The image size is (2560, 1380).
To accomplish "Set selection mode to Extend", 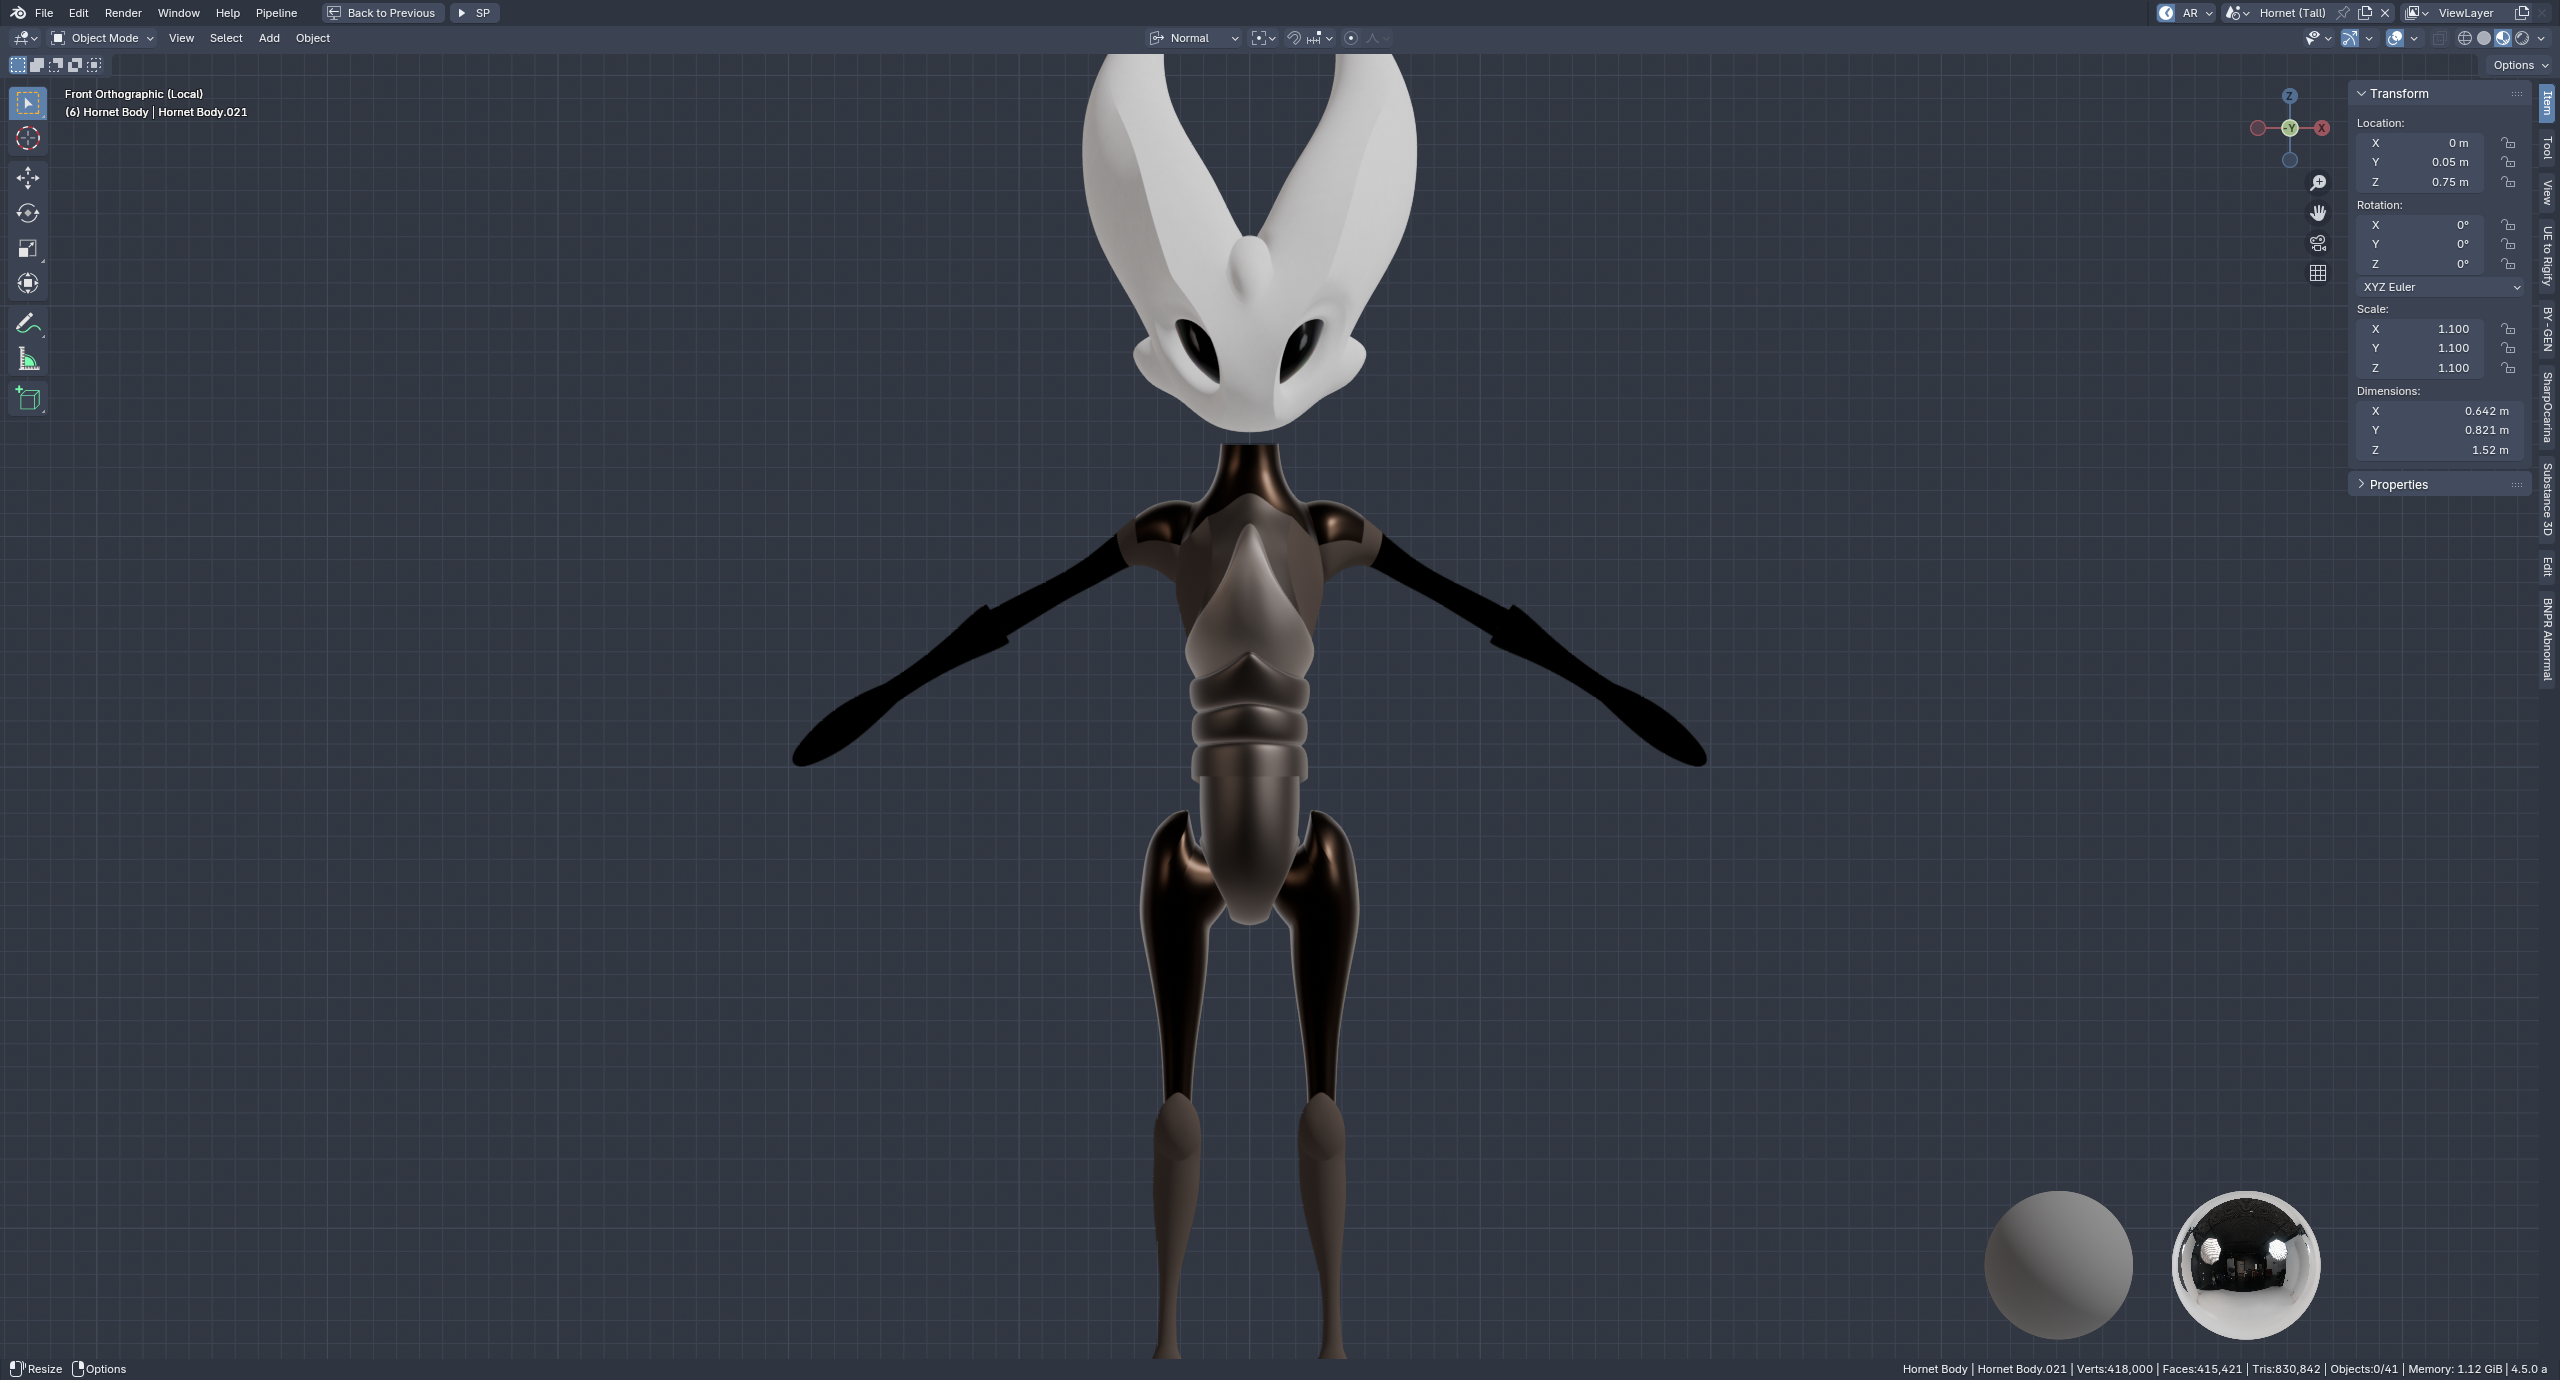I will tap(37, 65).
